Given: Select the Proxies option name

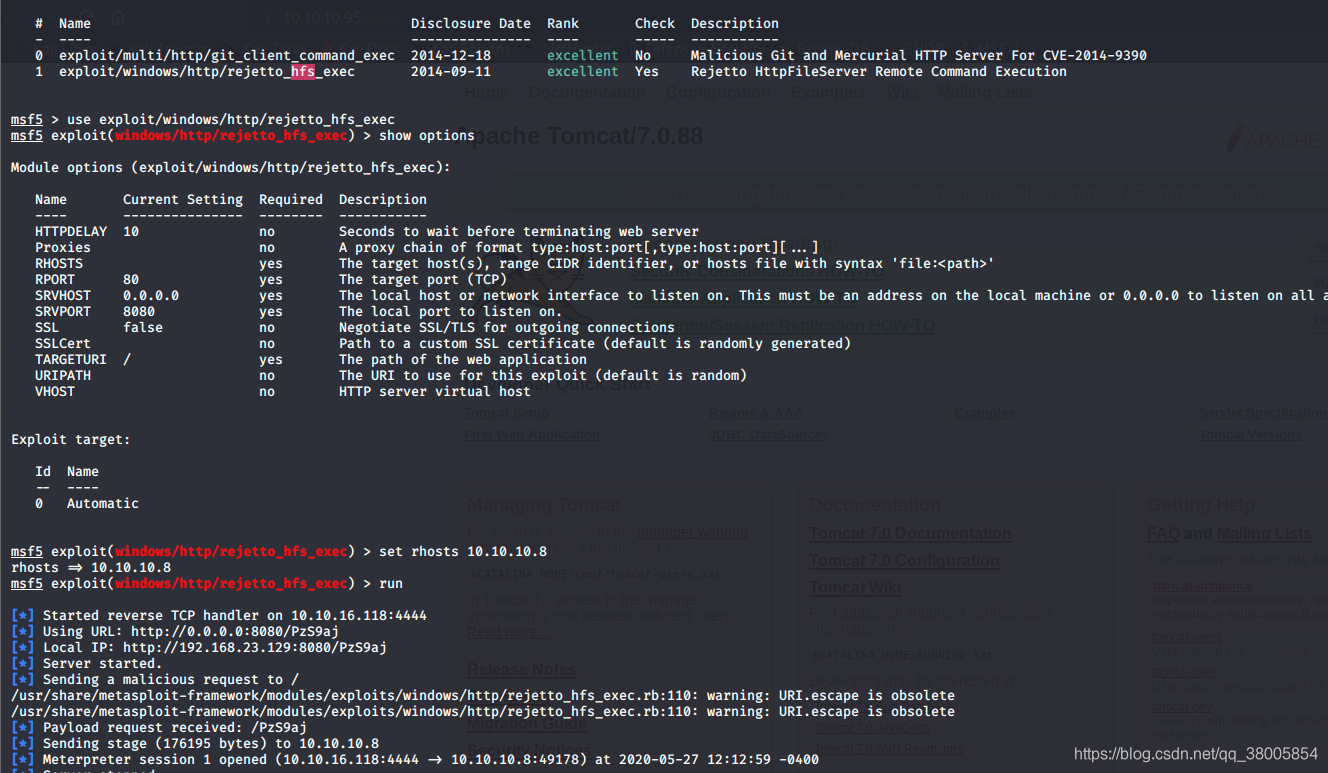Looking at the screenshot, I should tap(63, 247).
